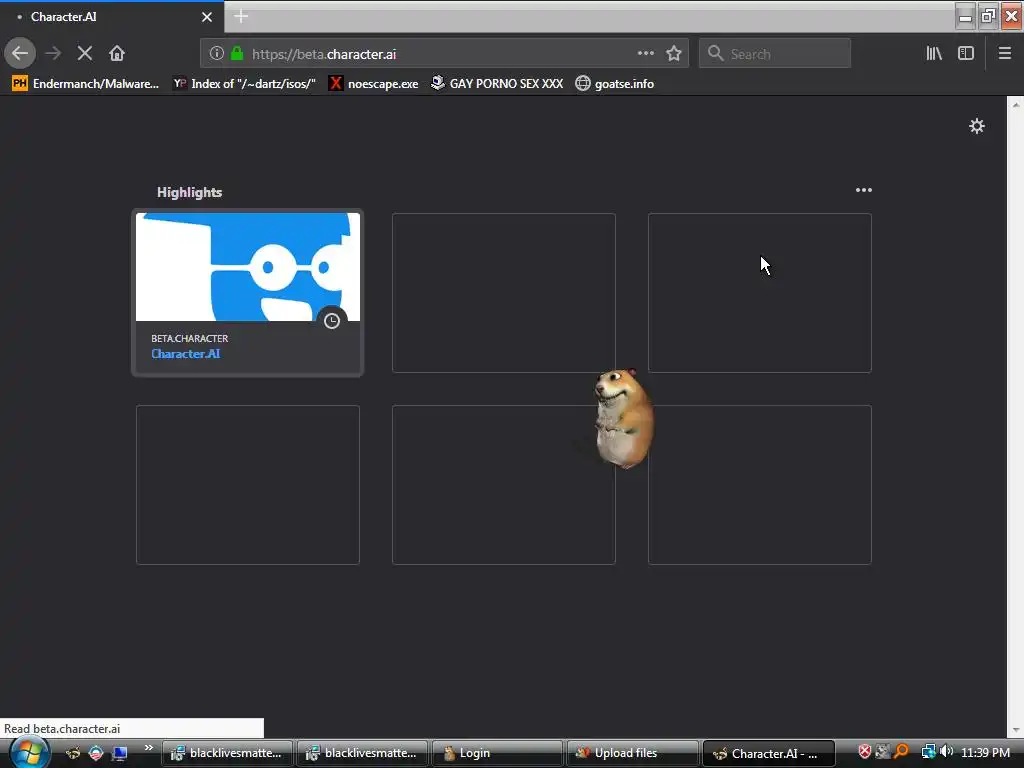Select Character.AI taskbar button
The image size is (1024, 768).
pyautogui.click(x=768, y=753)
